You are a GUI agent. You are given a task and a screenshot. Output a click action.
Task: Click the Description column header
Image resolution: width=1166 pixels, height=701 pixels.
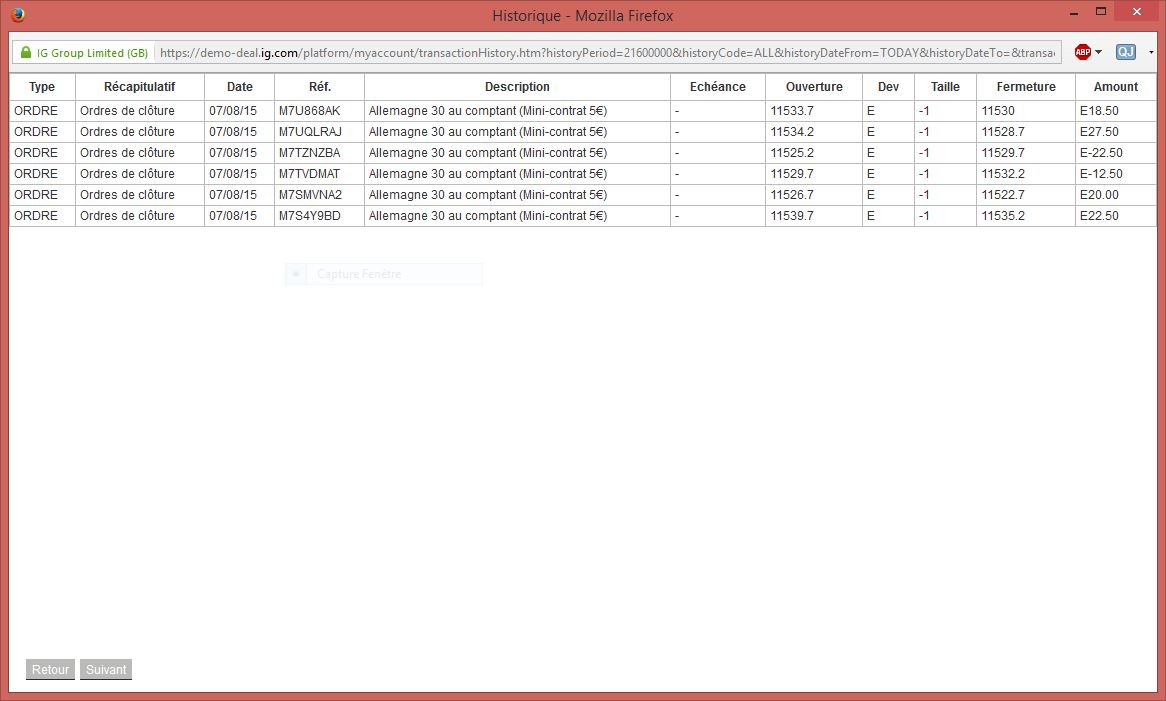click(x=517, y=87)
